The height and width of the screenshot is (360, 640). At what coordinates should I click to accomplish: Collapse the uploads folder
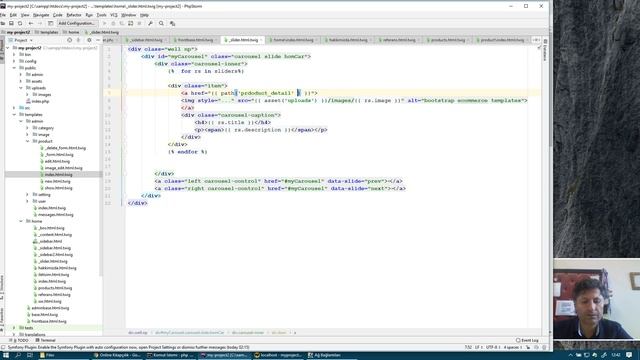click(21, 88)
